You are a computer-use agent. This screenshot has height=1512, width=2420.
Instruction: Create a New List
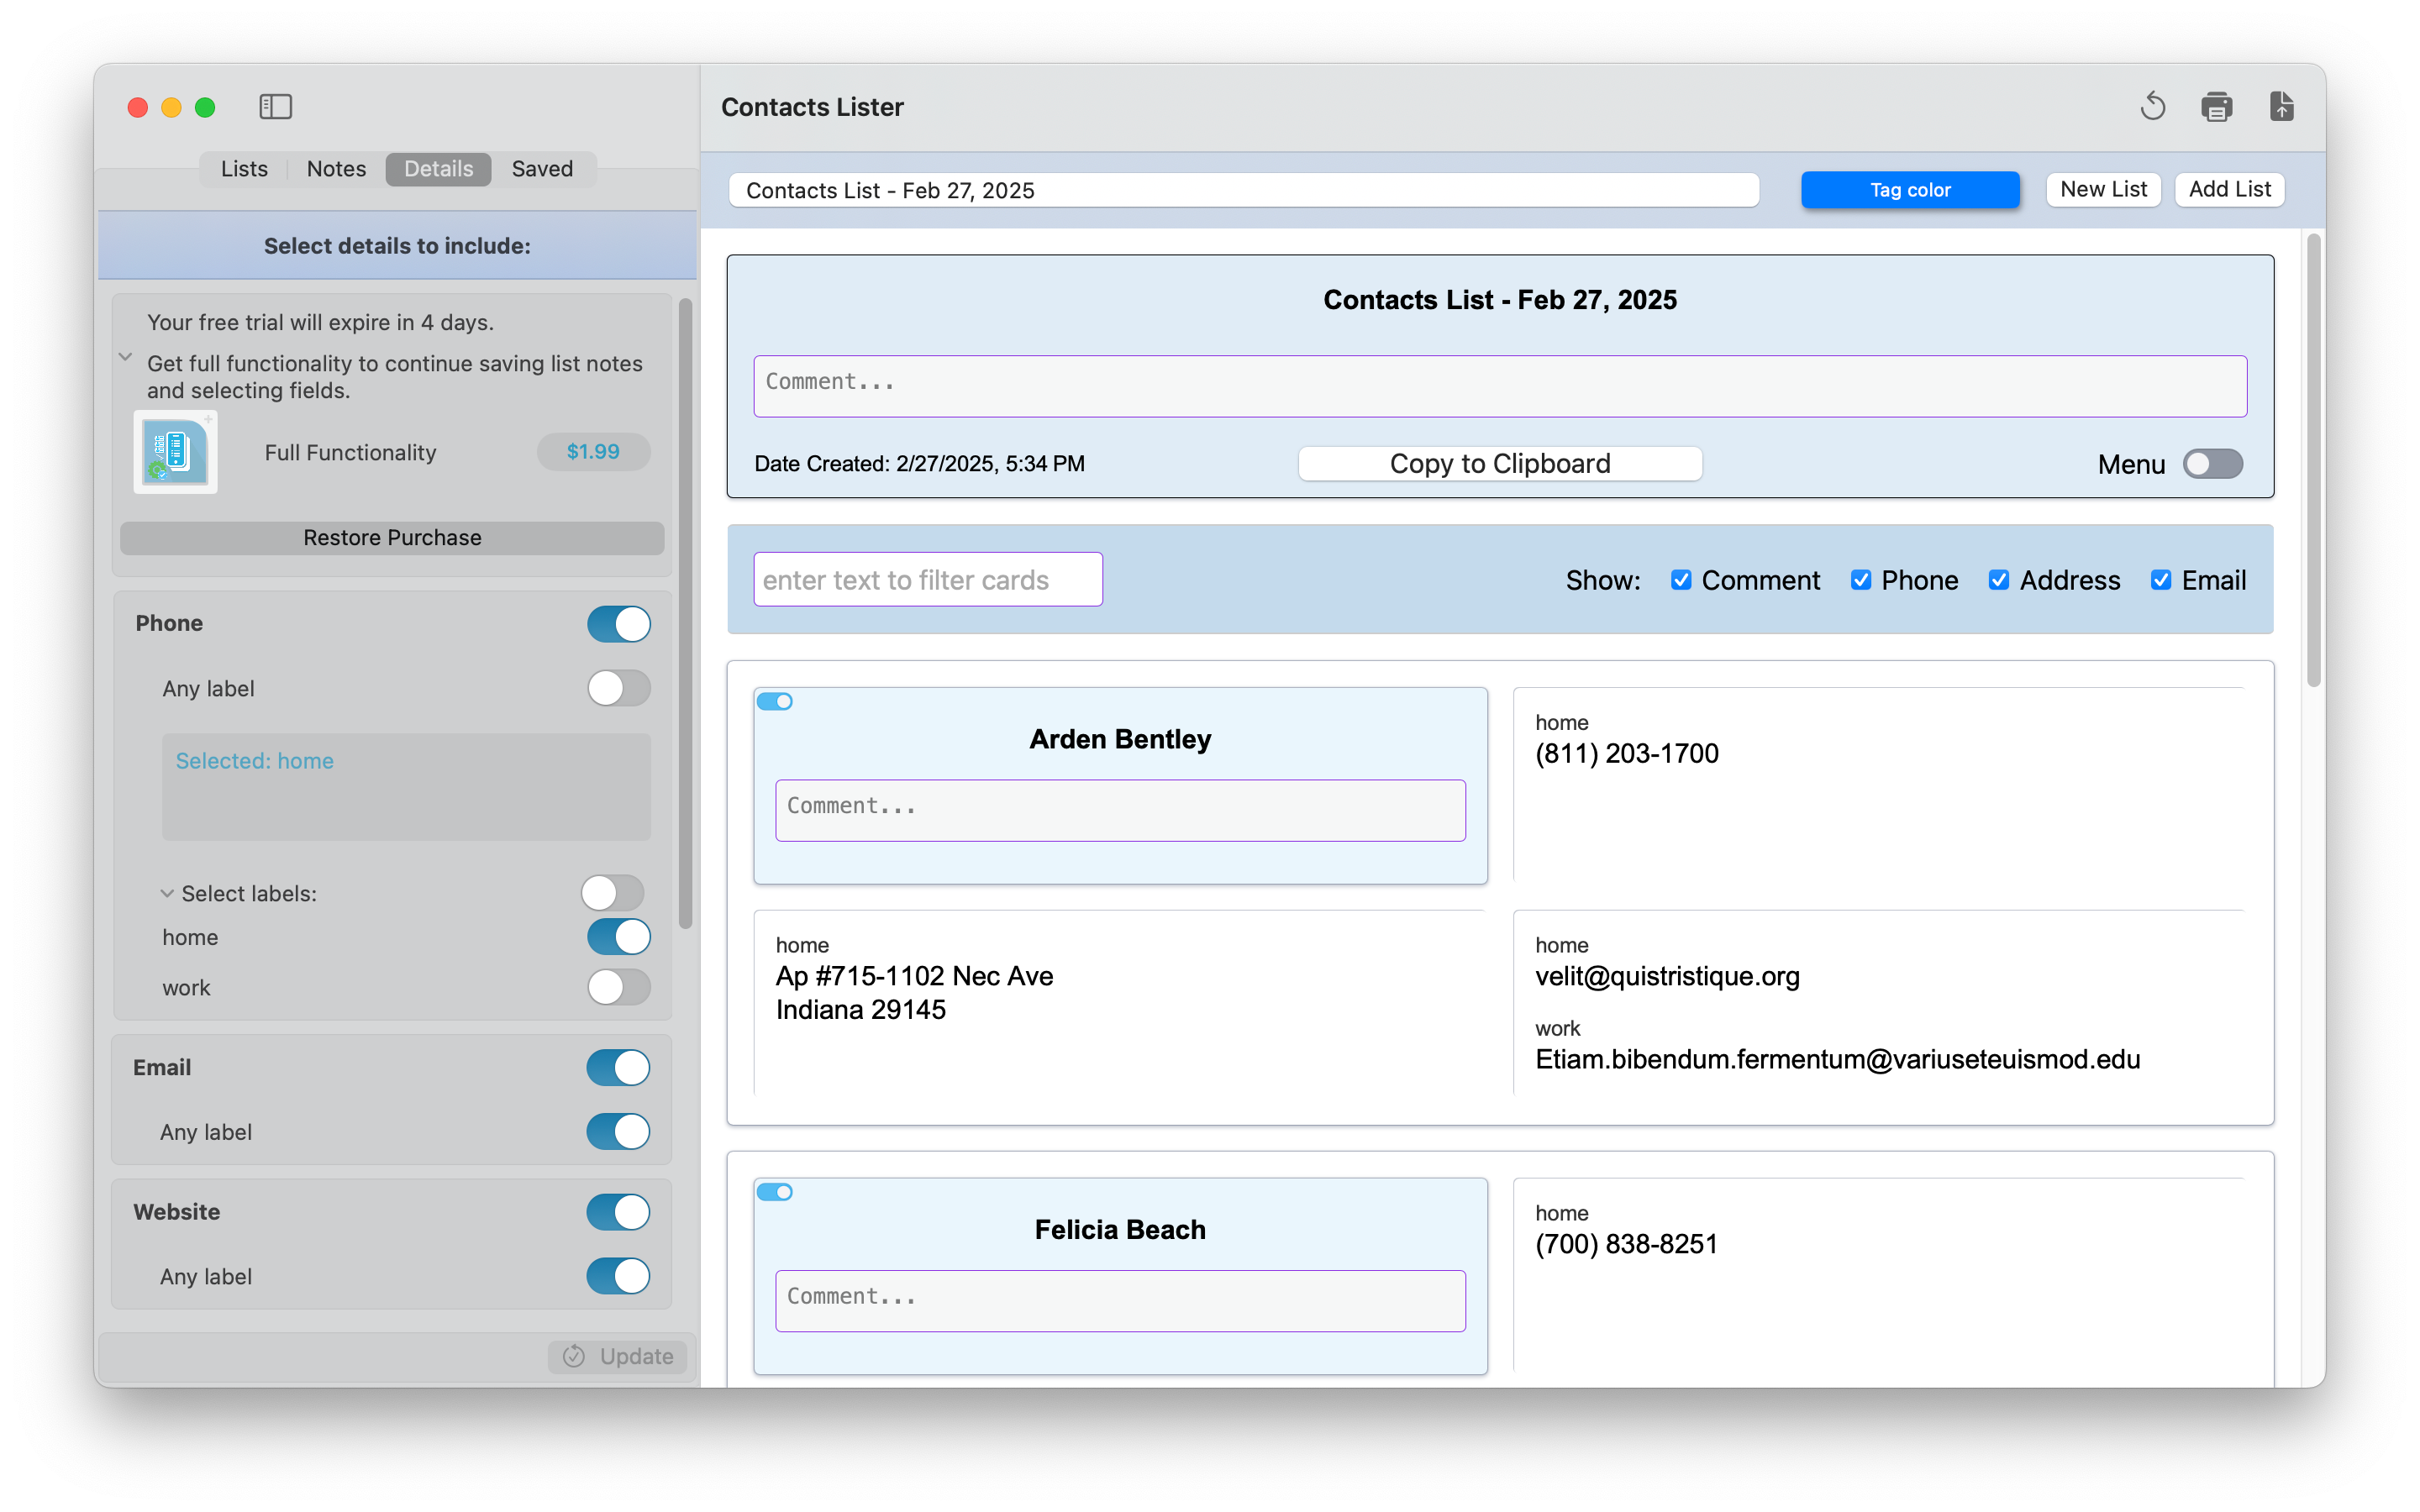pos(2103,189)
